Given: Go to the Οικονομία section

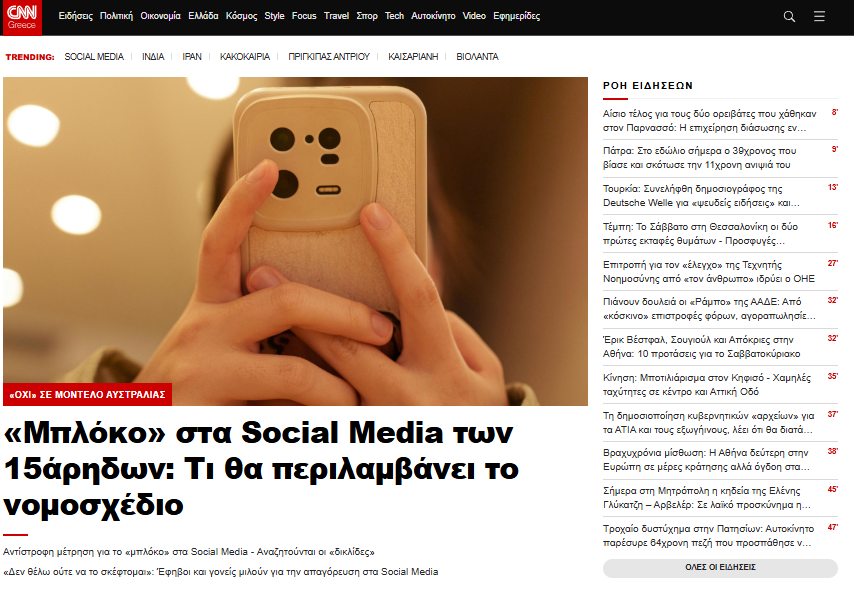Looking at the screenshot, I should [160, 16].
